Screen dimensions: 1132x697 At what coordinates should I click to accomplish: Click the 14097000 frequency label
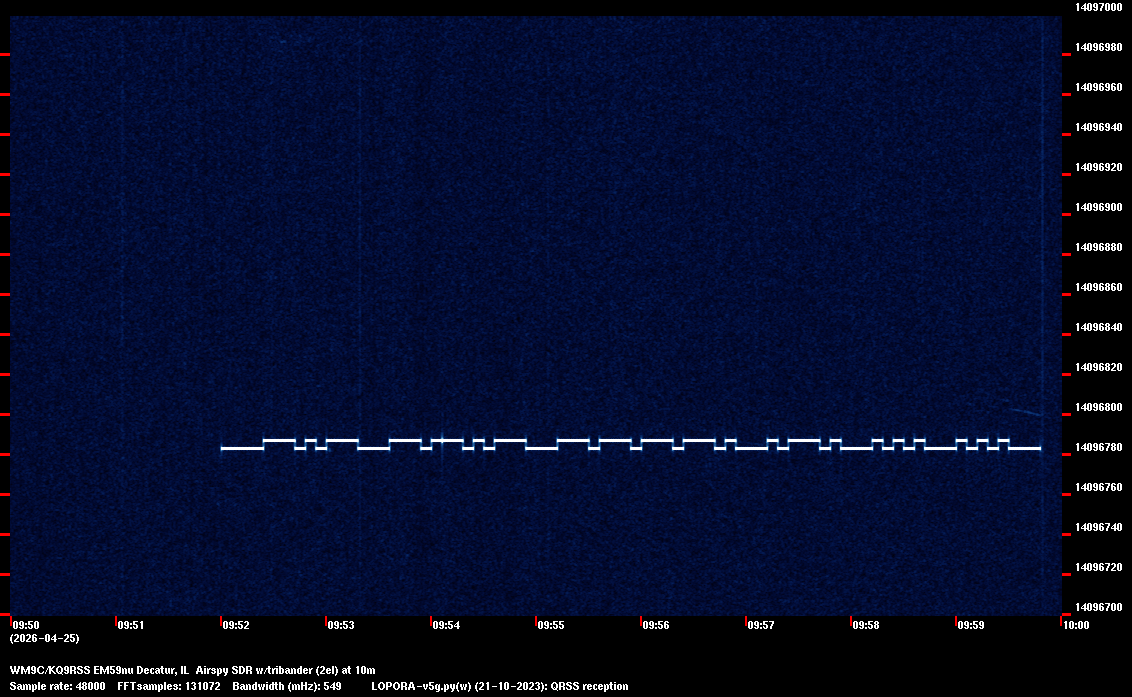click(1097, 7)
